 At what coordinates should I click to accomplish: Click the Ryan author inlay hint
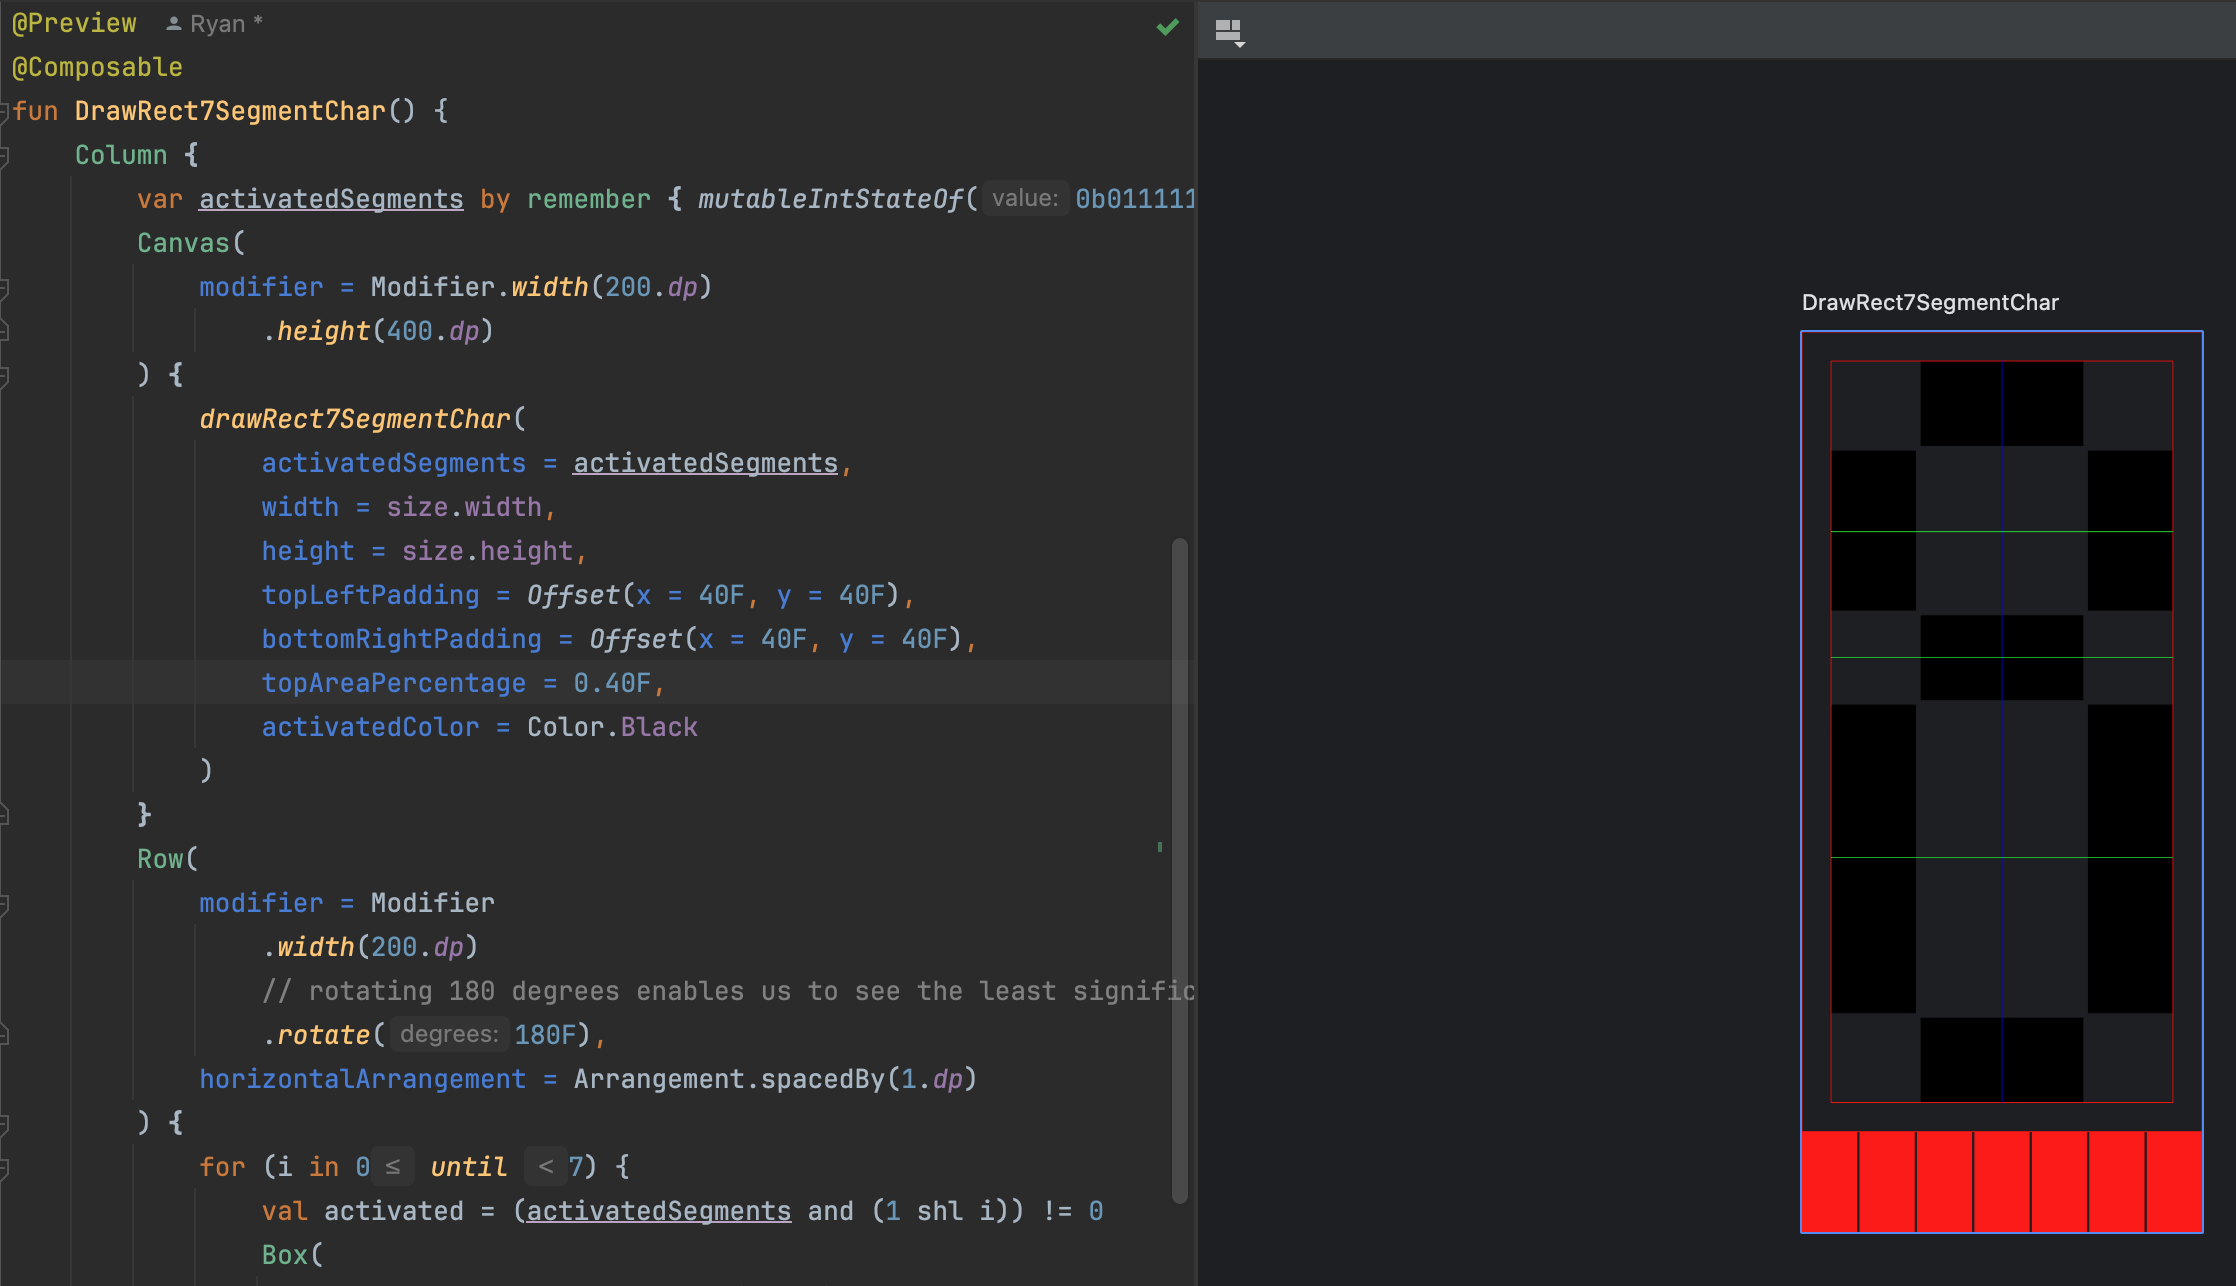coord(215,24)
